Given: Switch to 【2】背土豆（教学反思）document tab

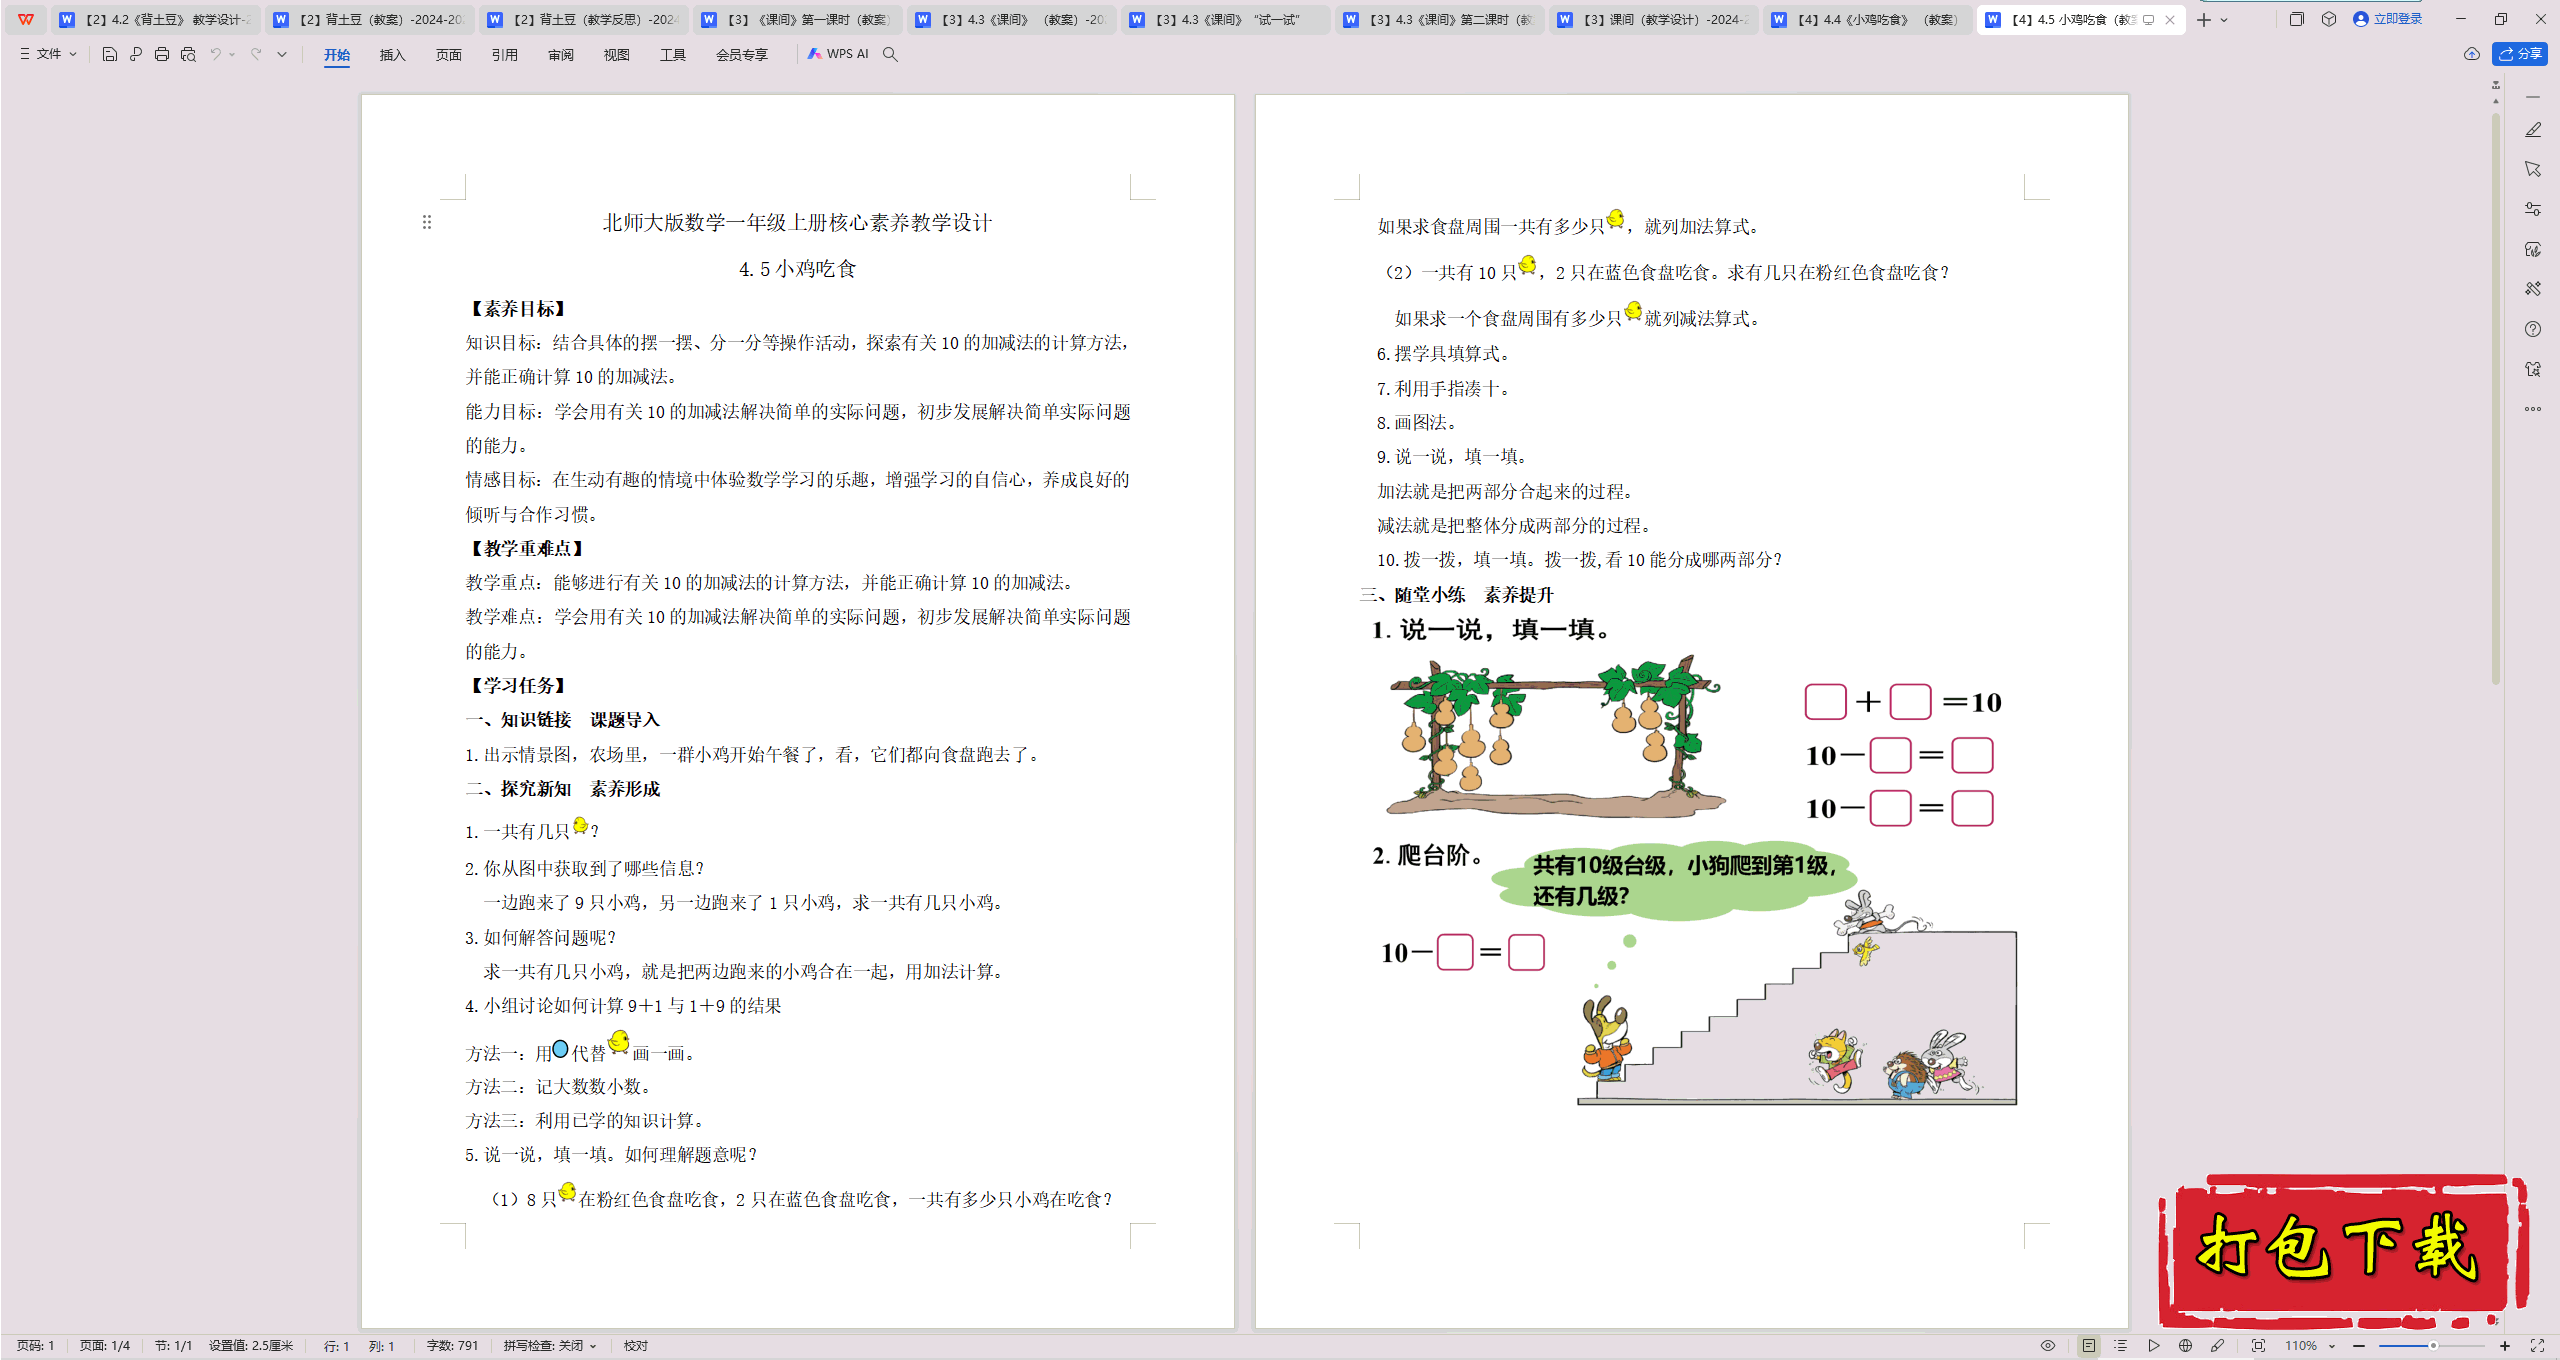Looking at the screenshot, I should click(x=583, y=19).
